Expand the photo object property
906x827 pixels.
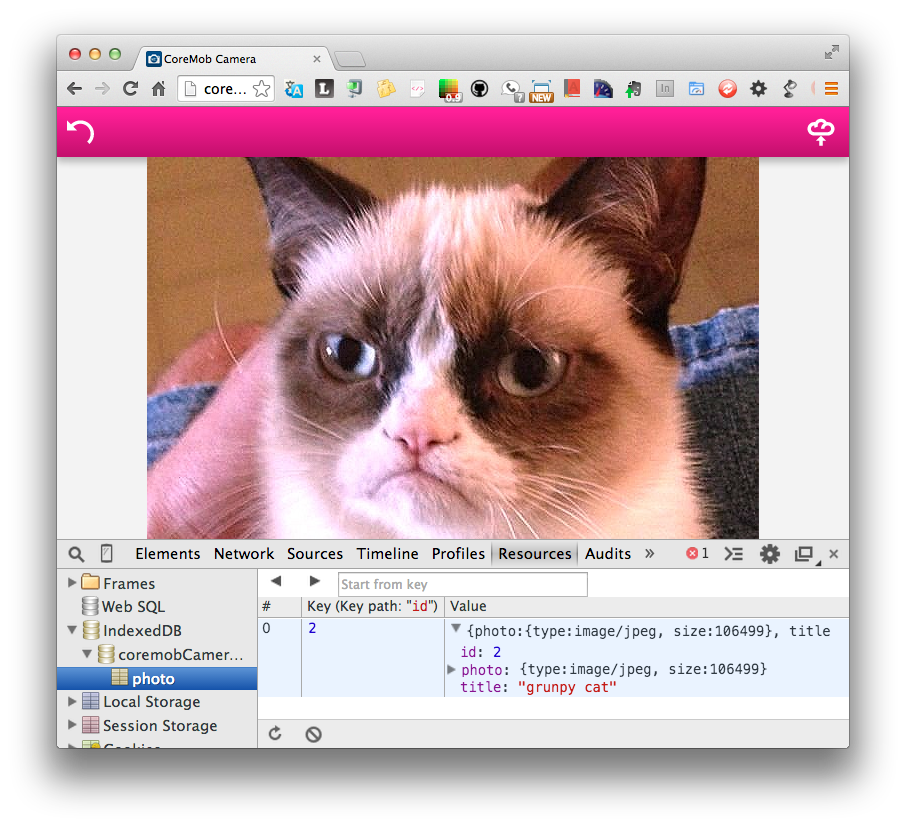[x=452, y=669]
